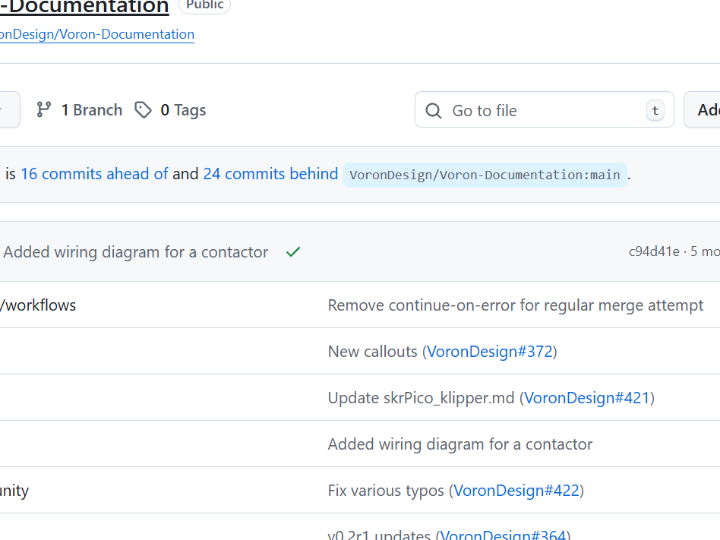Open pull request VoronDesign#364
The height and width of the screenshot is (540, 720).
coord(504,535)
